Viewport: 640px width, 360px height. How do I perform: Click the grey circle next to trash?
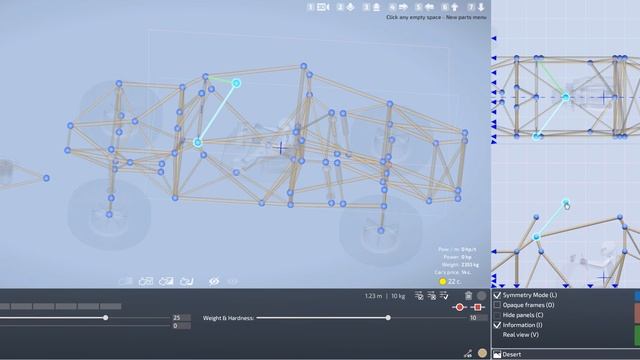click(482, 296)
